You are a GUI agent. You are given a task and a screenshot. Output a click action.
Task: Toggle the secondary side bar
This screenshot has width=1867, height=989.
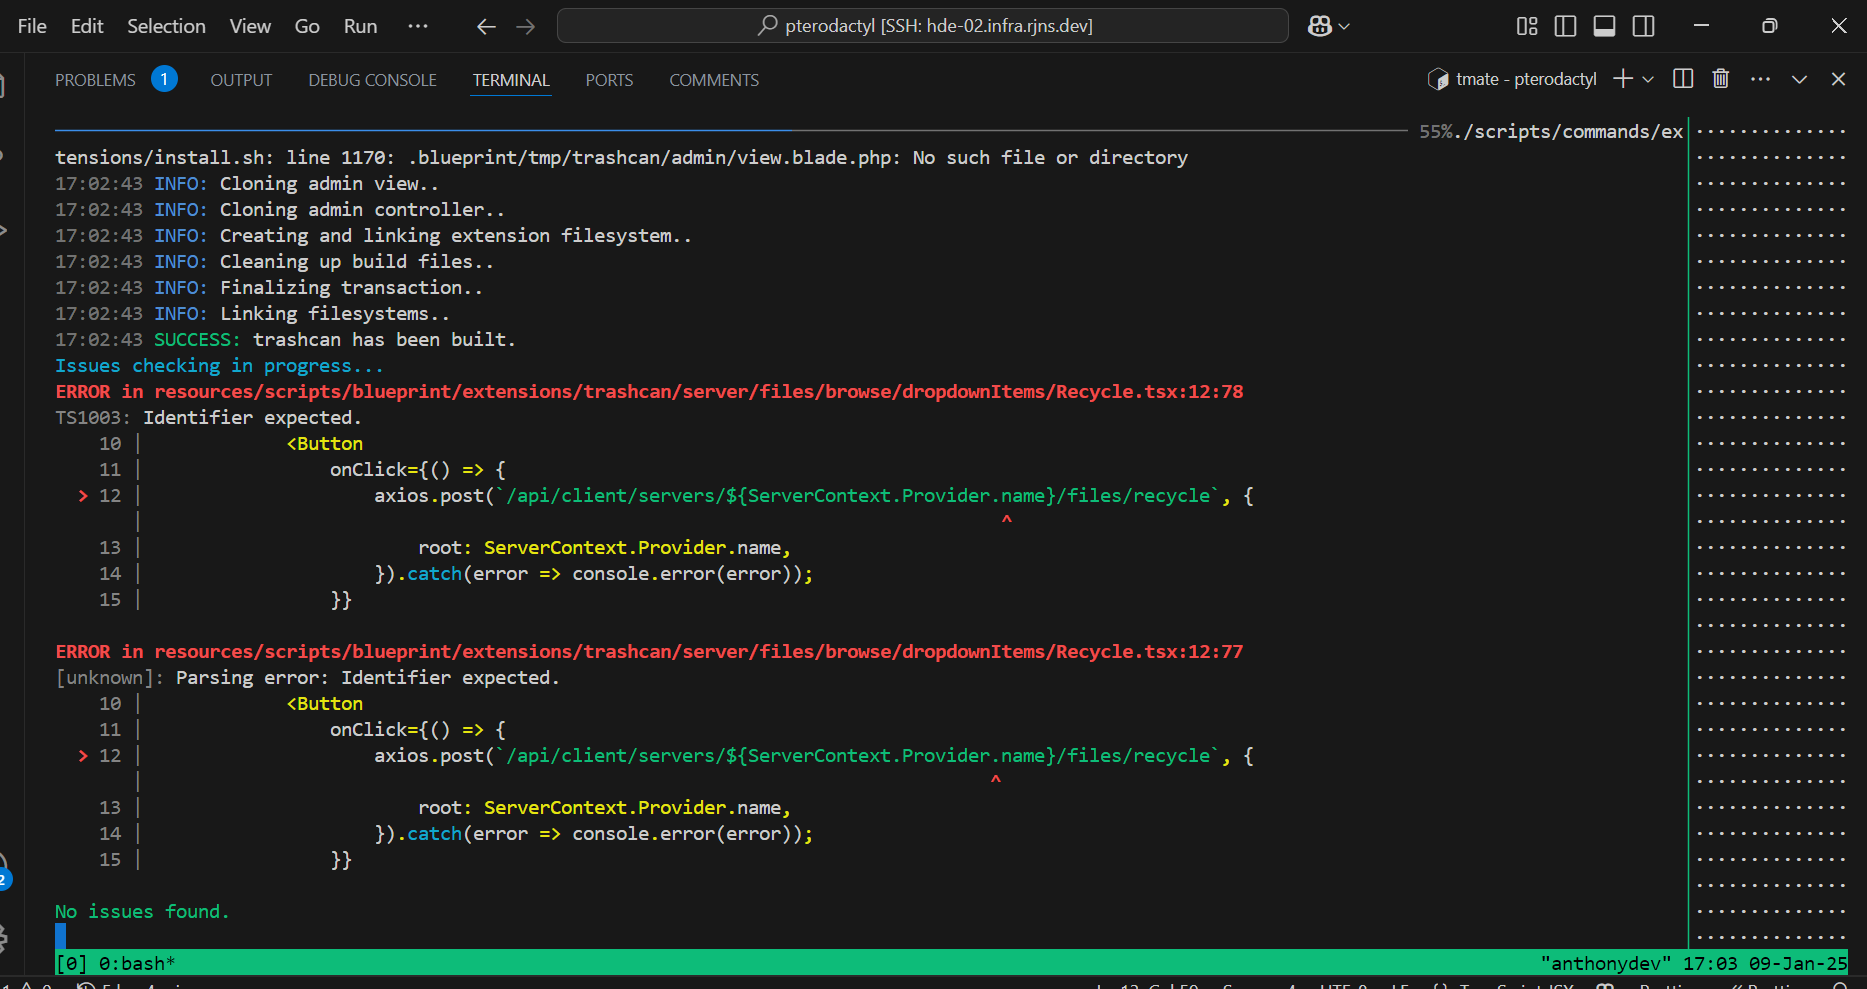tap(1644, 27)
